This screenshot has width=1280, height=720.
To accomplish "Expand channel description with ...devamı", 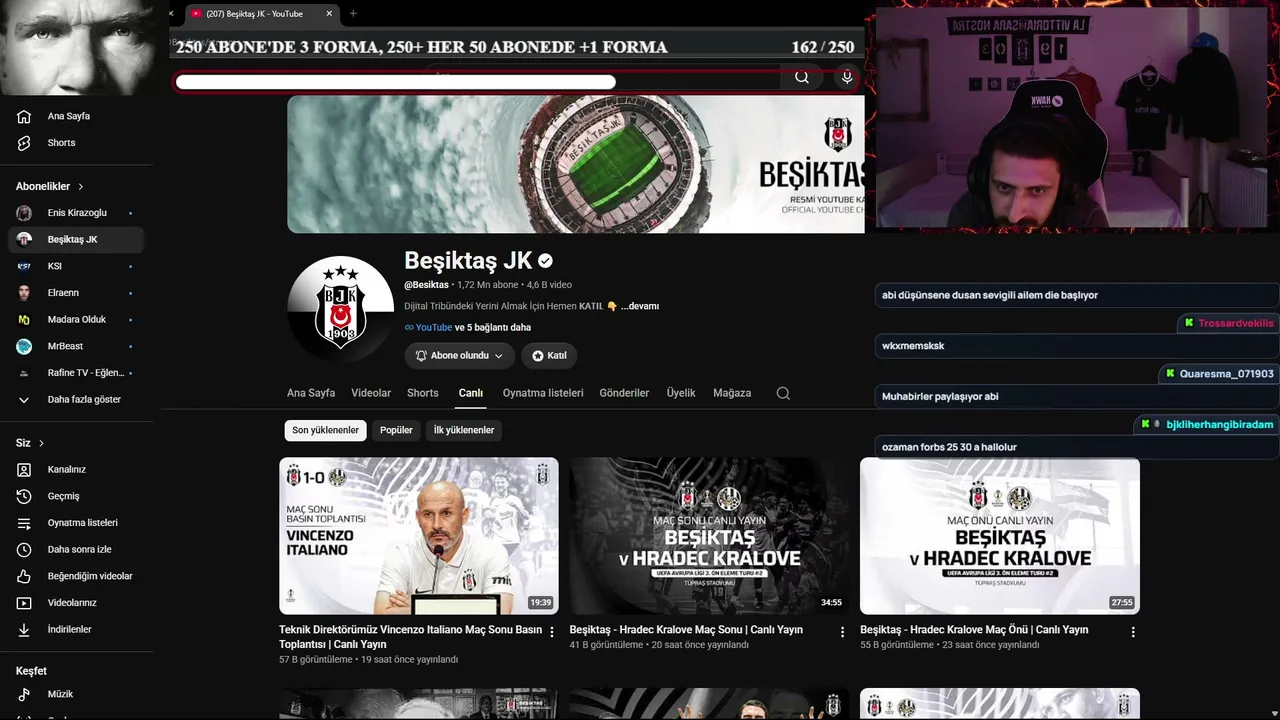I will pos(640,306).
